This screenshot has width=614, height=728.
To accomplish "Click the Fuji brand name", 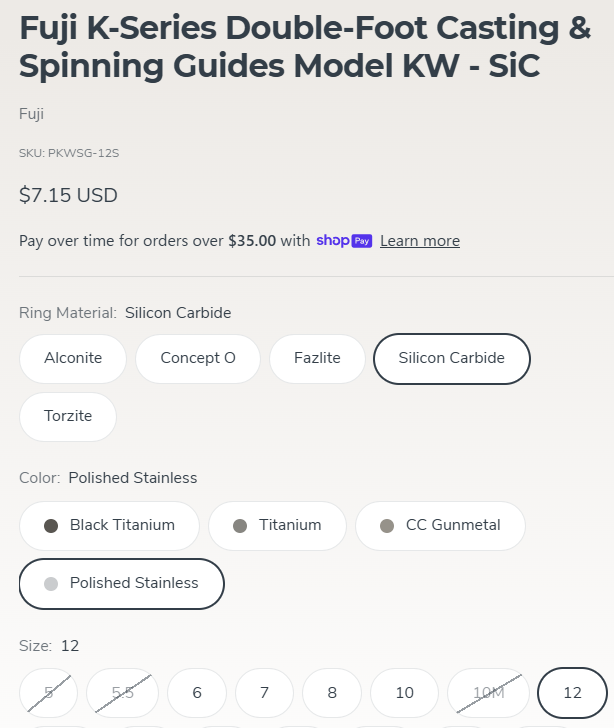I will pos(32,114).
